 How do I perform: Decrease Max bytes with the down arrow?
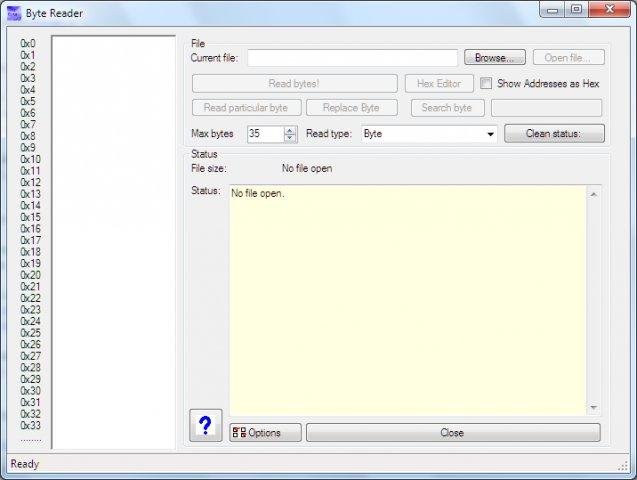[290, 138]
